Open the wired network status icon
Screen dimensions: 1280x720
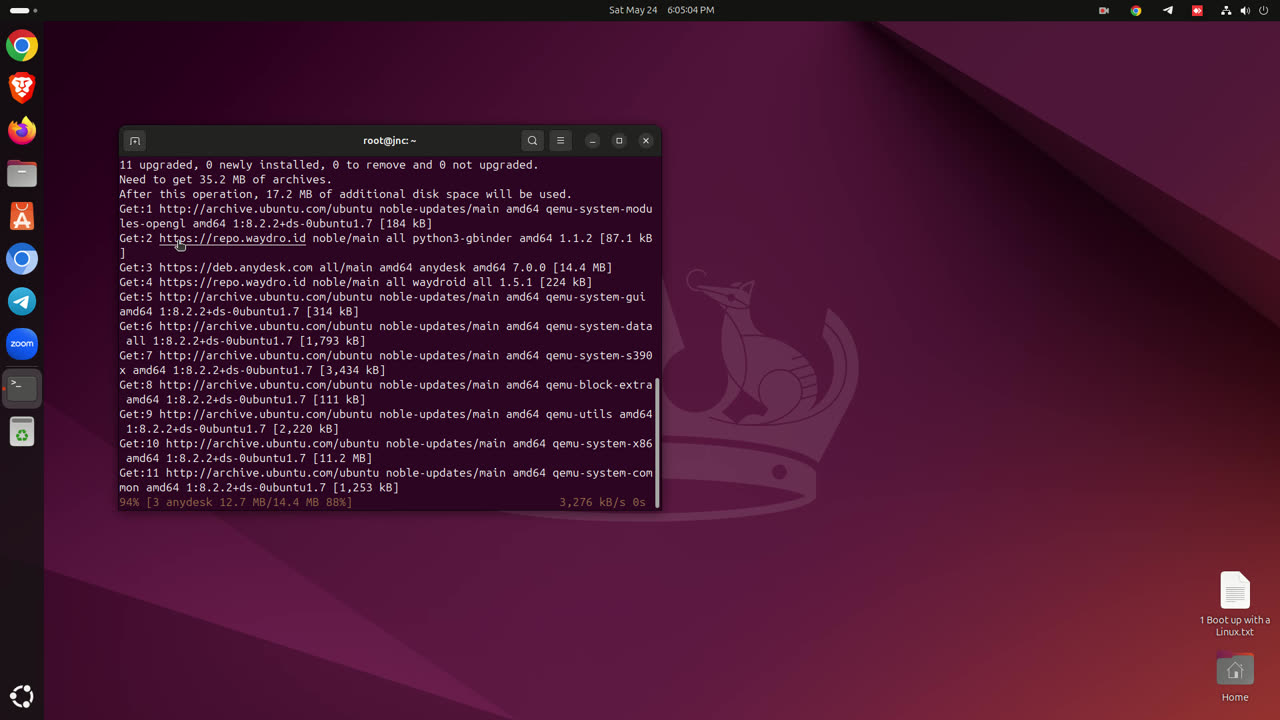pyautogui.click(x=1226, y=10)
